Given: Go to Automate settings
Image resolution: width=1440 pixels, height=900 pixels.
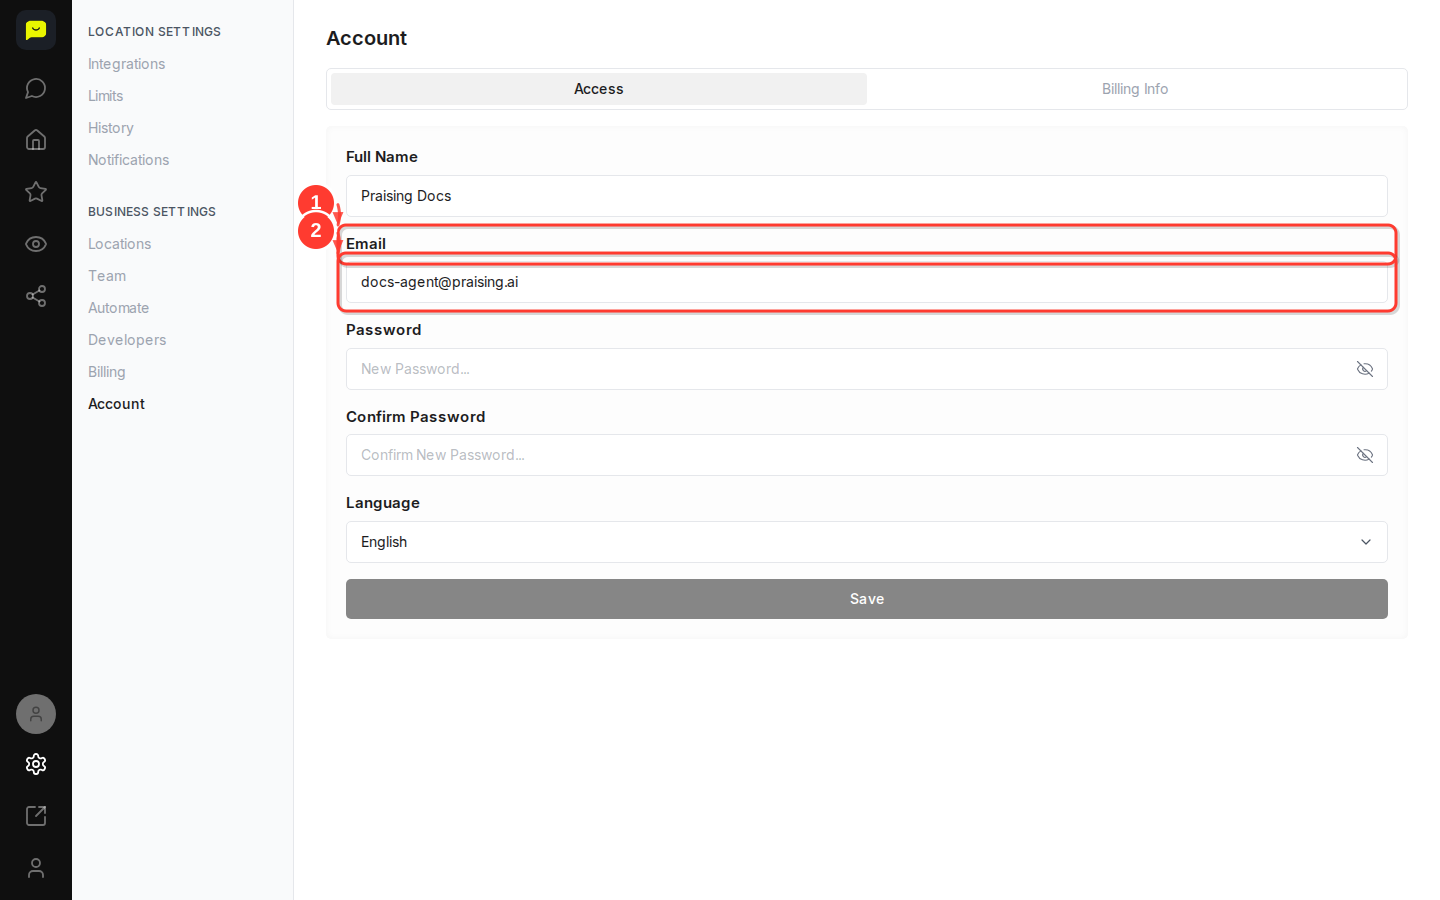Looking at the screenshot, I should 119,308.
